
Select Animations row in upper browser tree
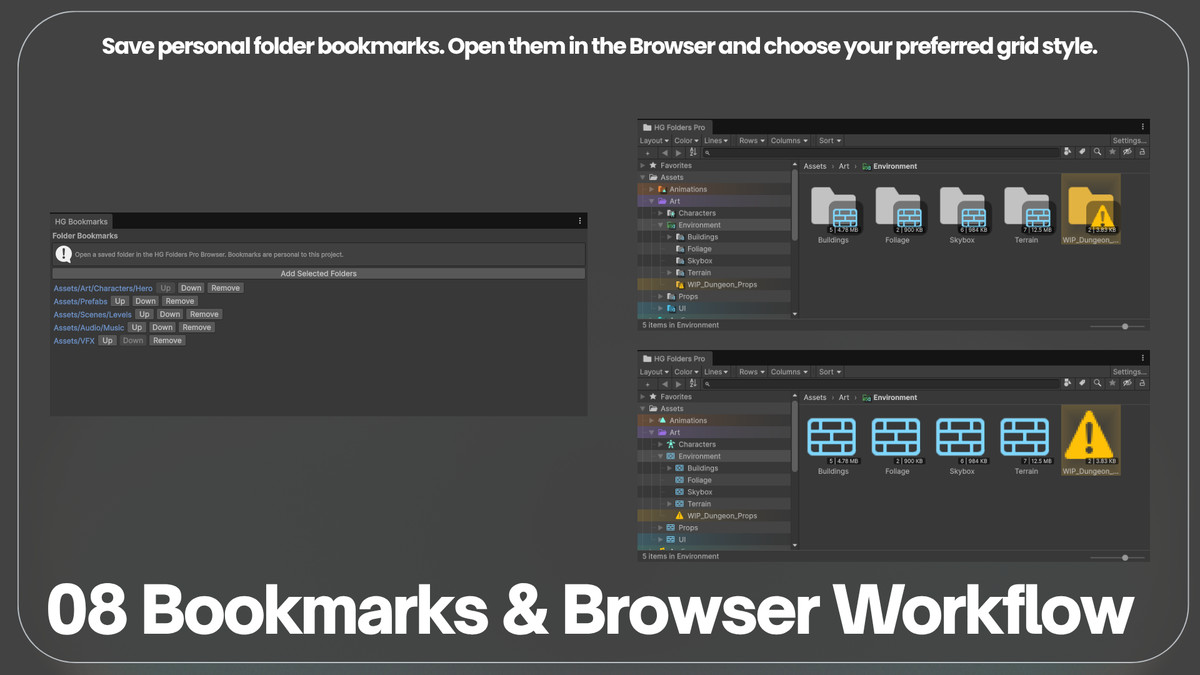coord(715,189)
